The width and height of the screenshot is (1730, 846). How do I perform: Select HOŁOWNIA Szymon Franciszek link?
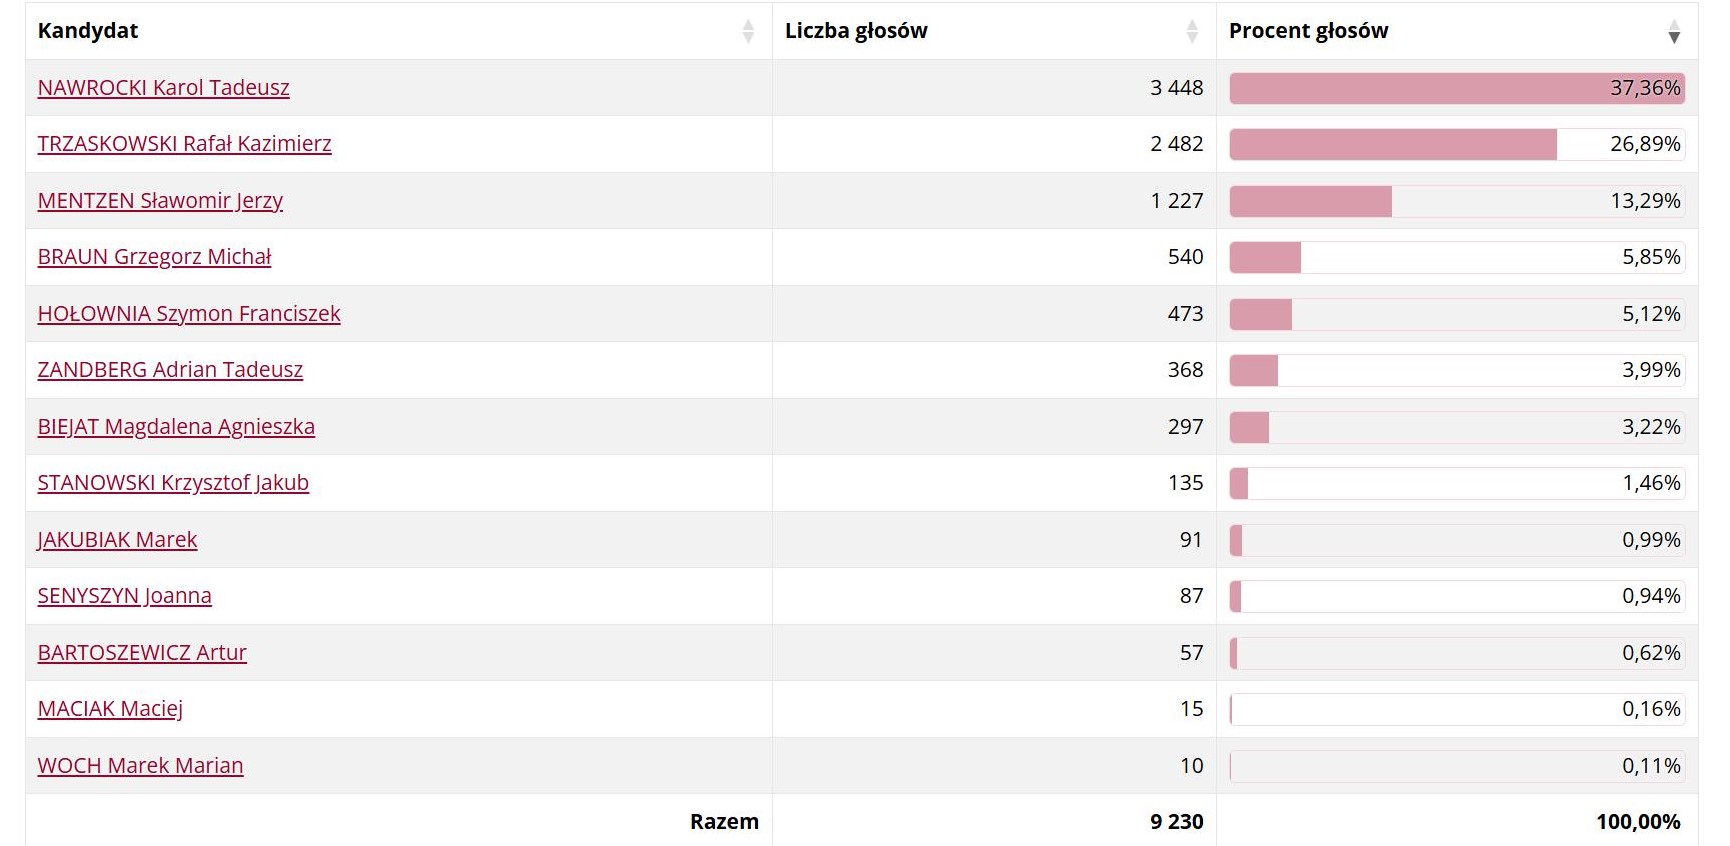[x=189, y=314]
